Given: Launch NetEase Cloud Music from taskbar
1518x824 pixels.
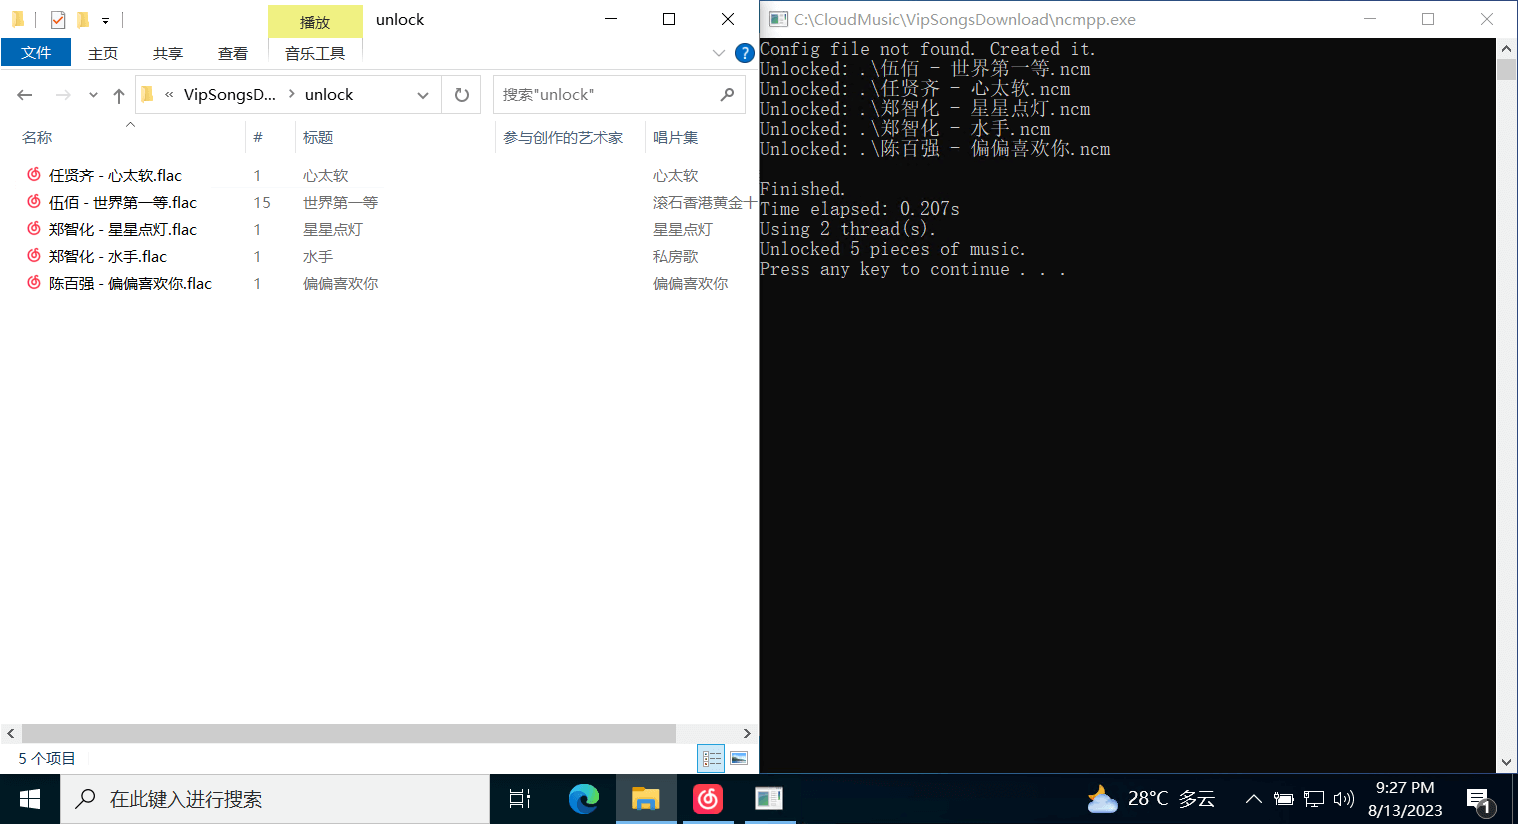Looking at the screenshot, I should click(x=708, y=798).
